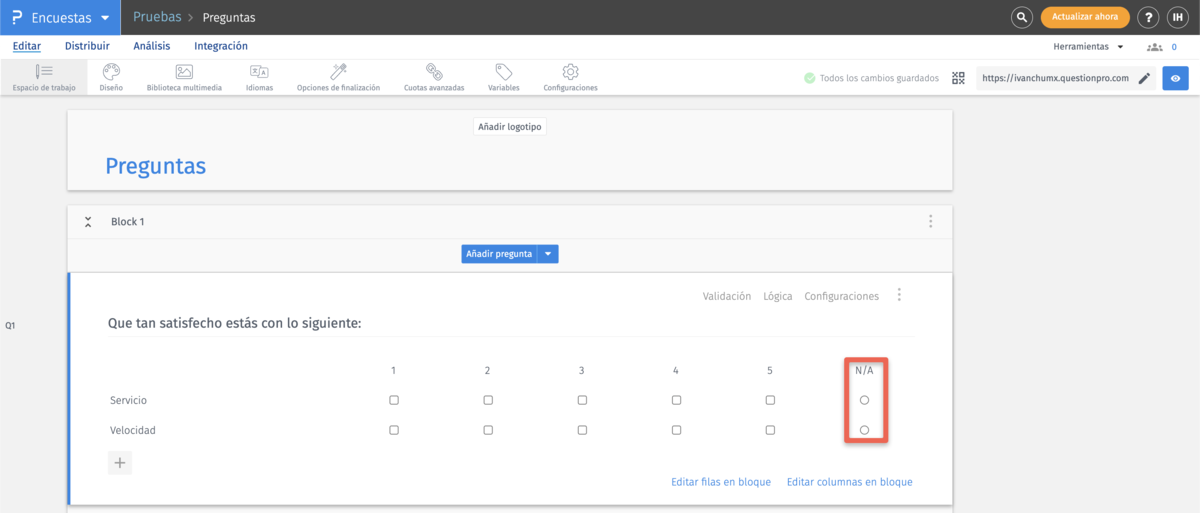Click the Añadir logotipo button
This screenshot has height=513, width=1200.
click(510, 127)
